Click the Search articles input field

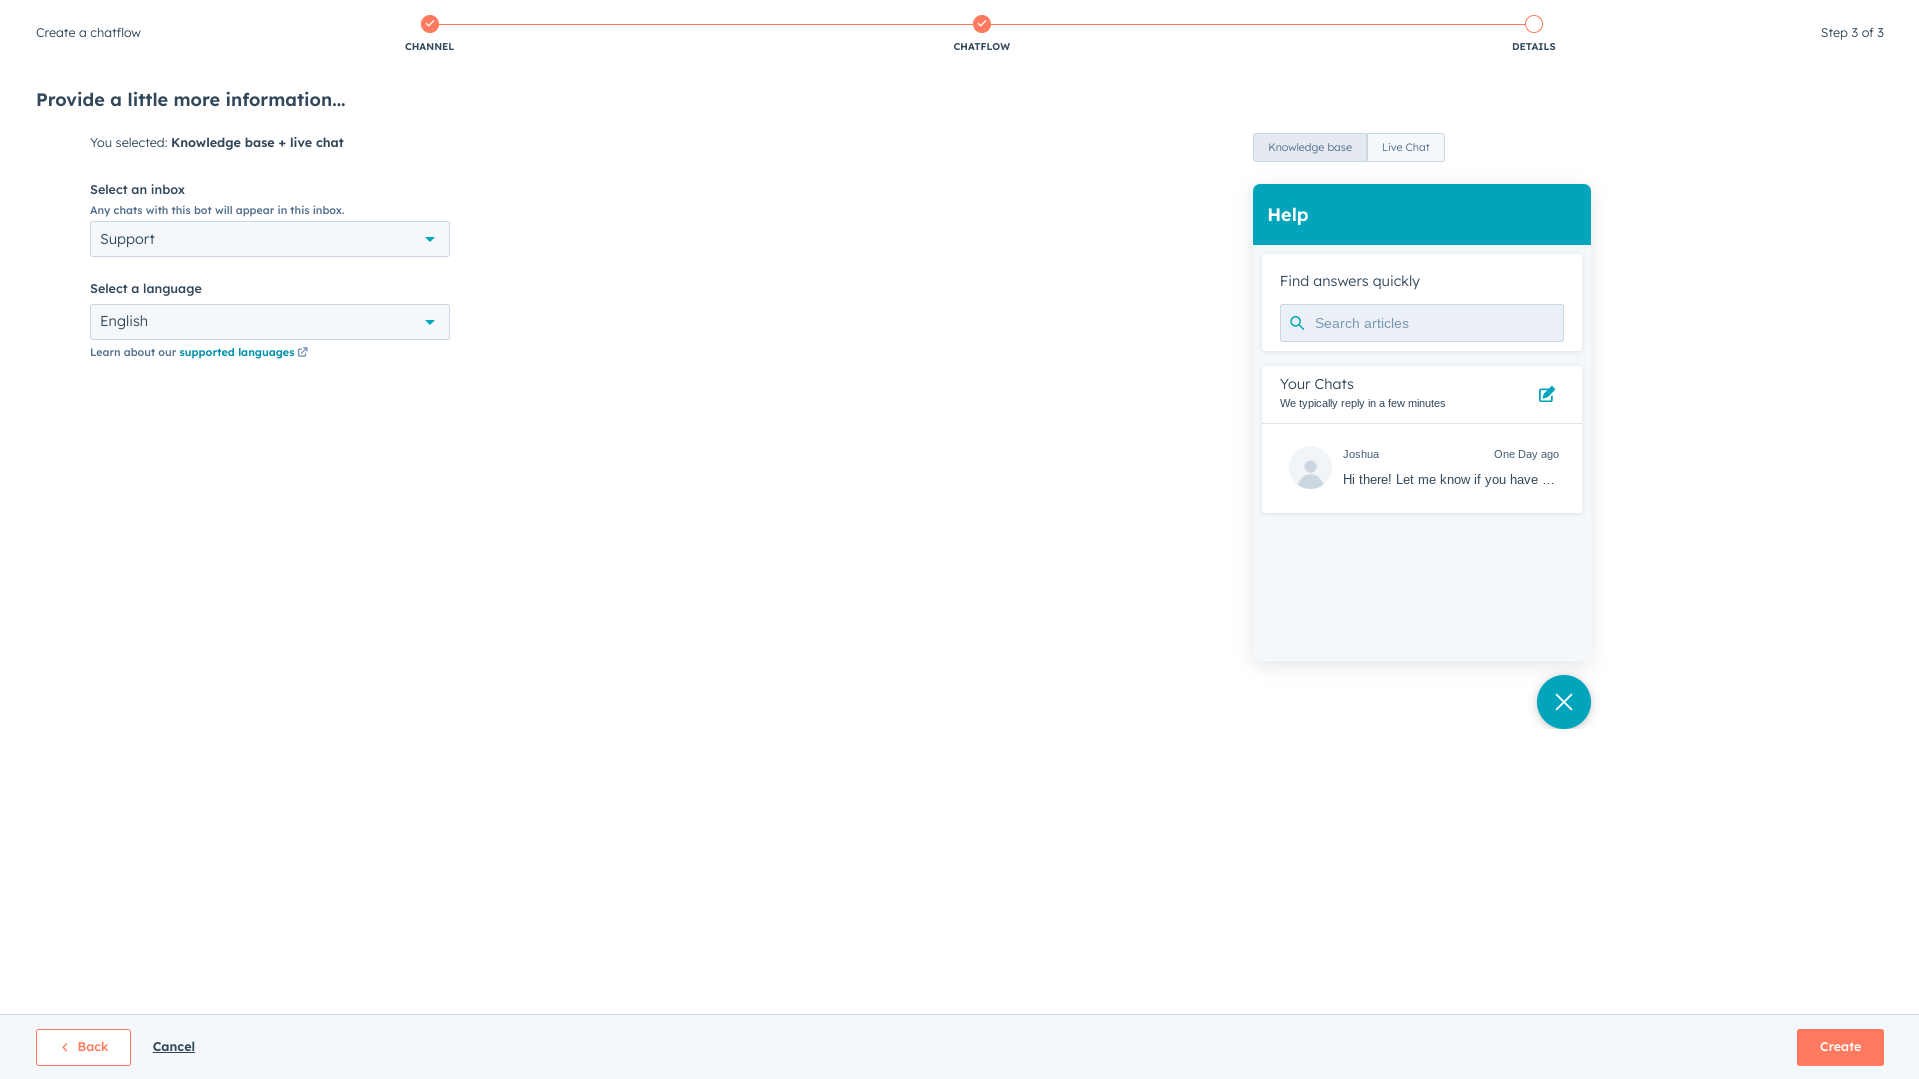click(x=1422, y=323)
